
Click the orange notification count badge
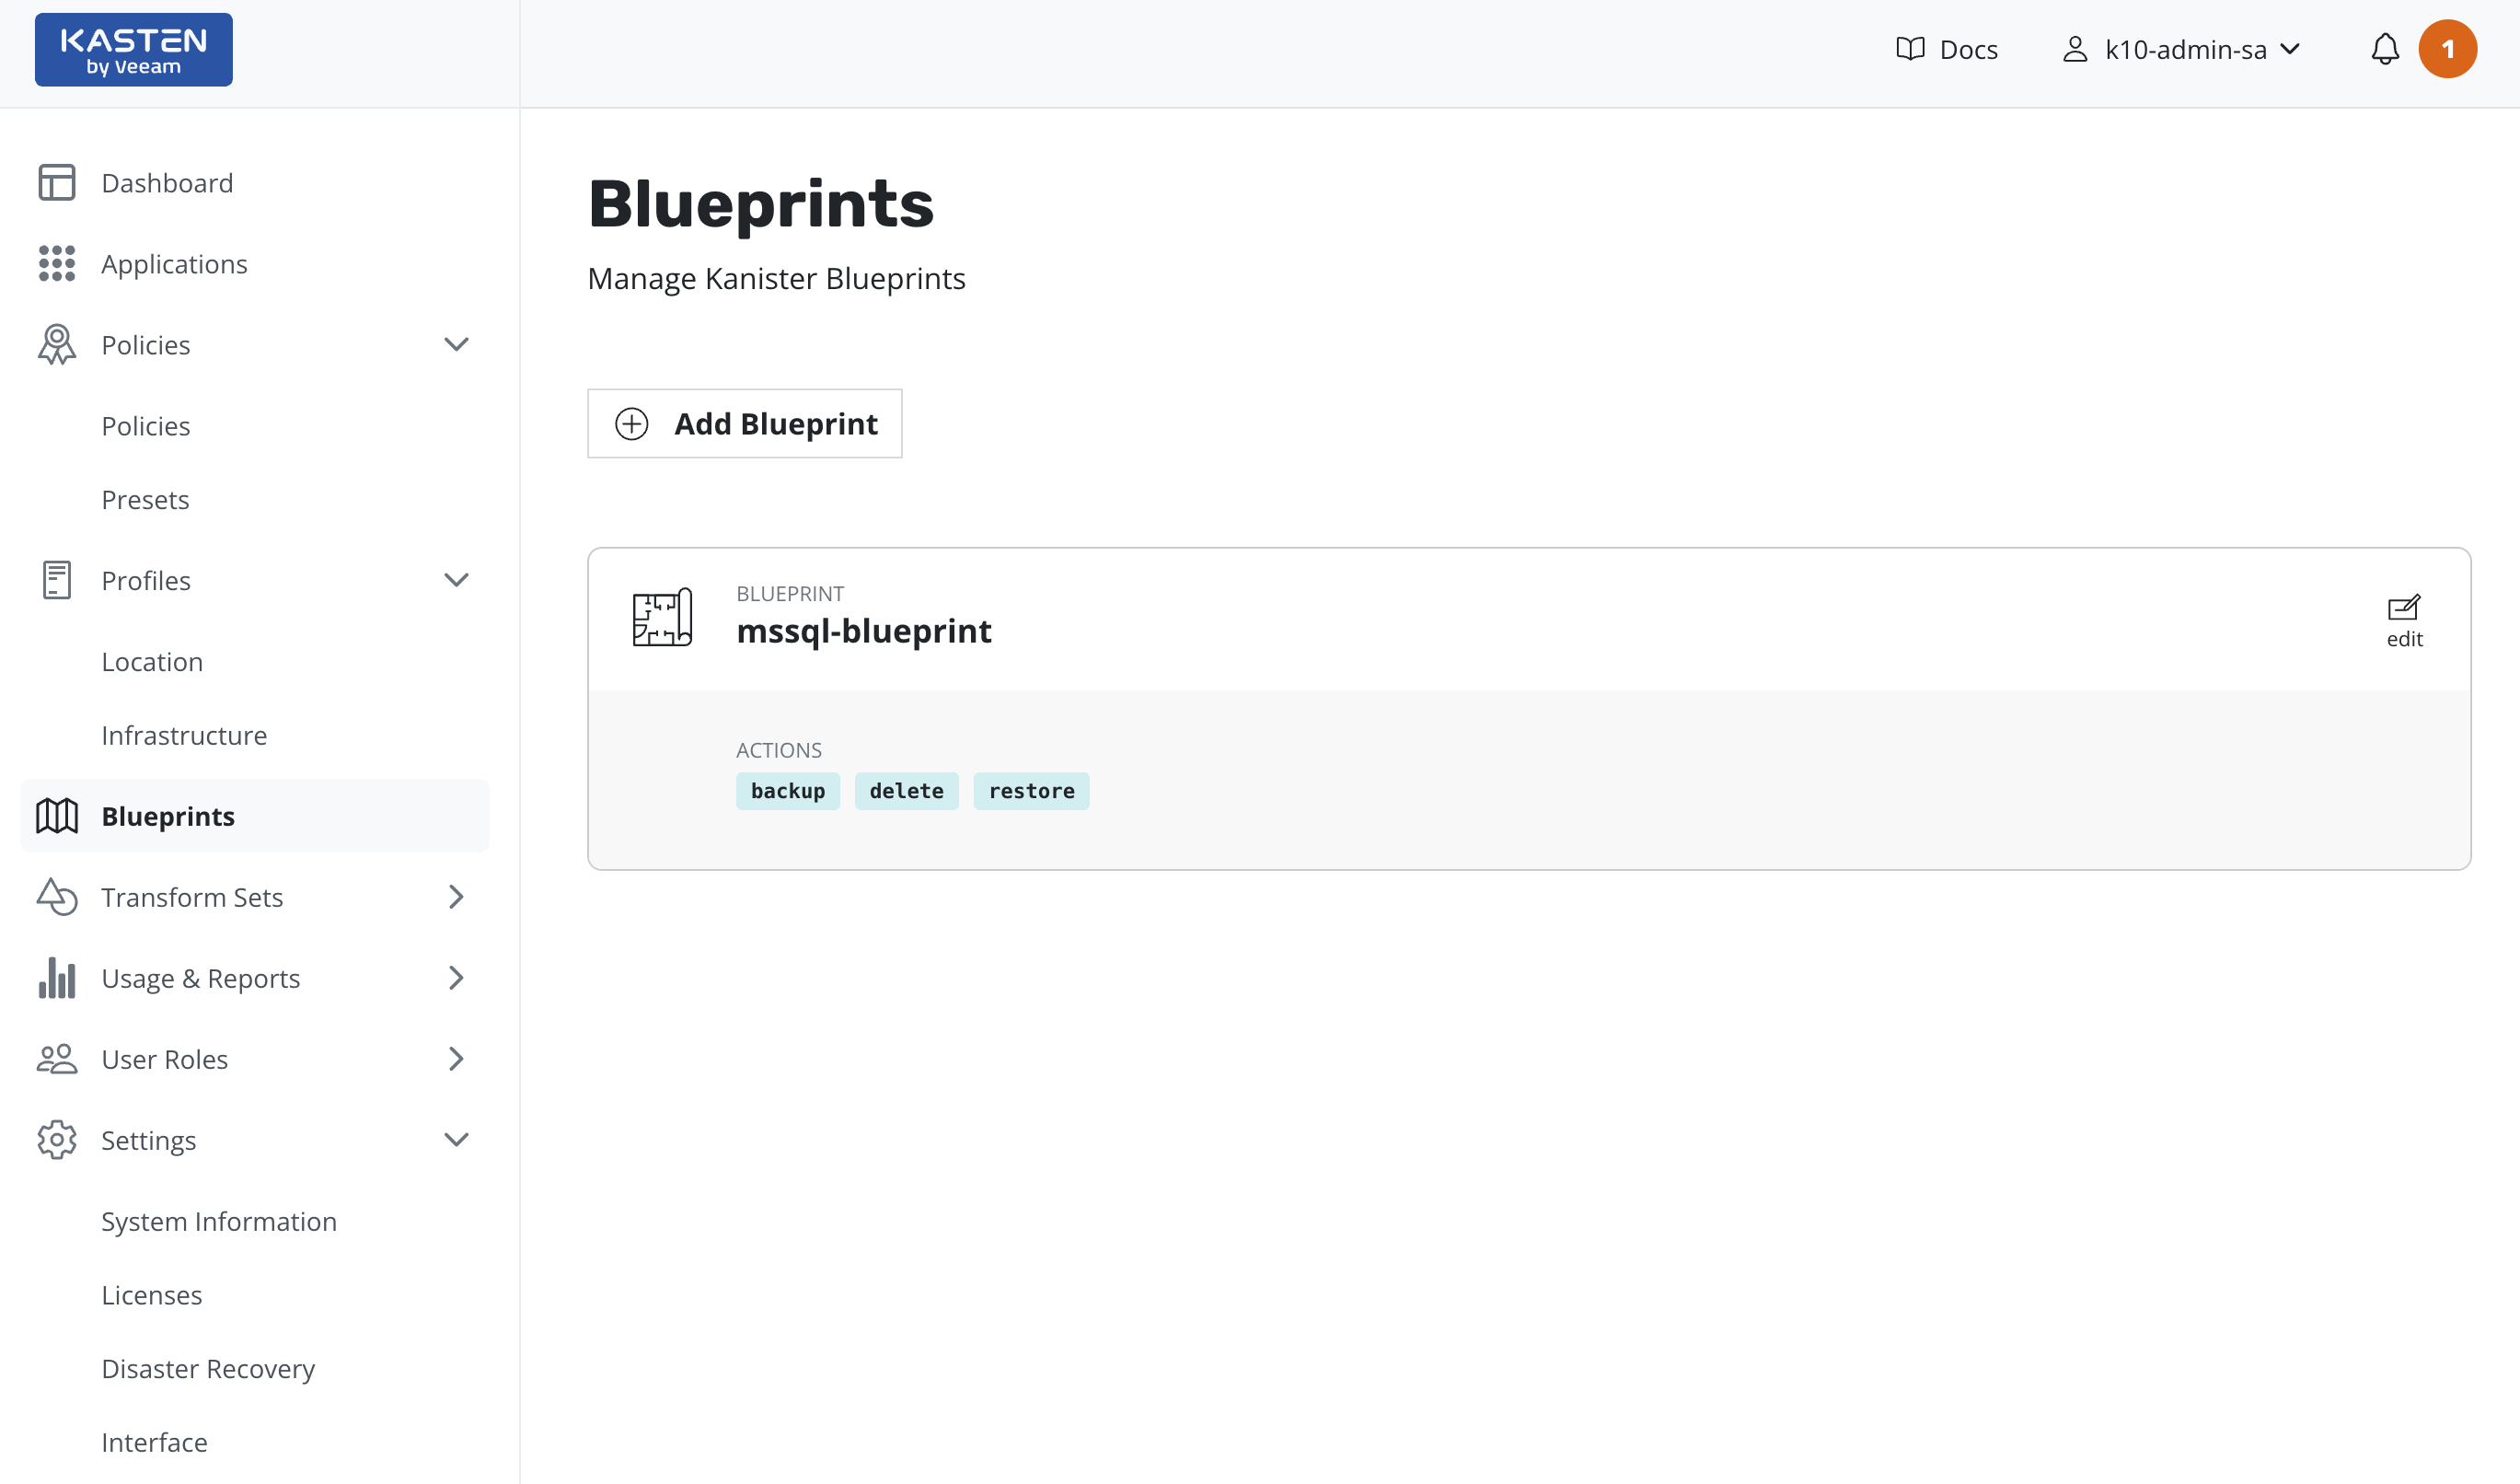(x=2447, y=50)
